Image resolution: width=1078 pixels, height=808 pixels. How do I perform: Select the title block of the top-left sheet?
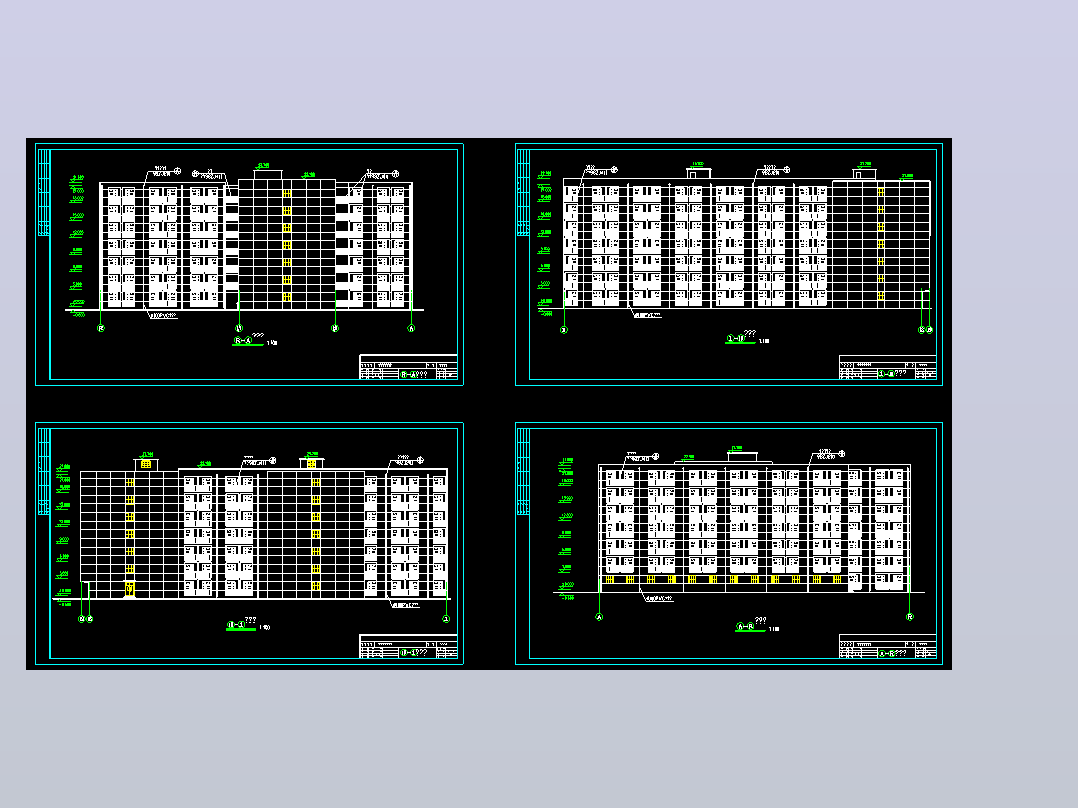pyautogui.click(x=408, y=367)
